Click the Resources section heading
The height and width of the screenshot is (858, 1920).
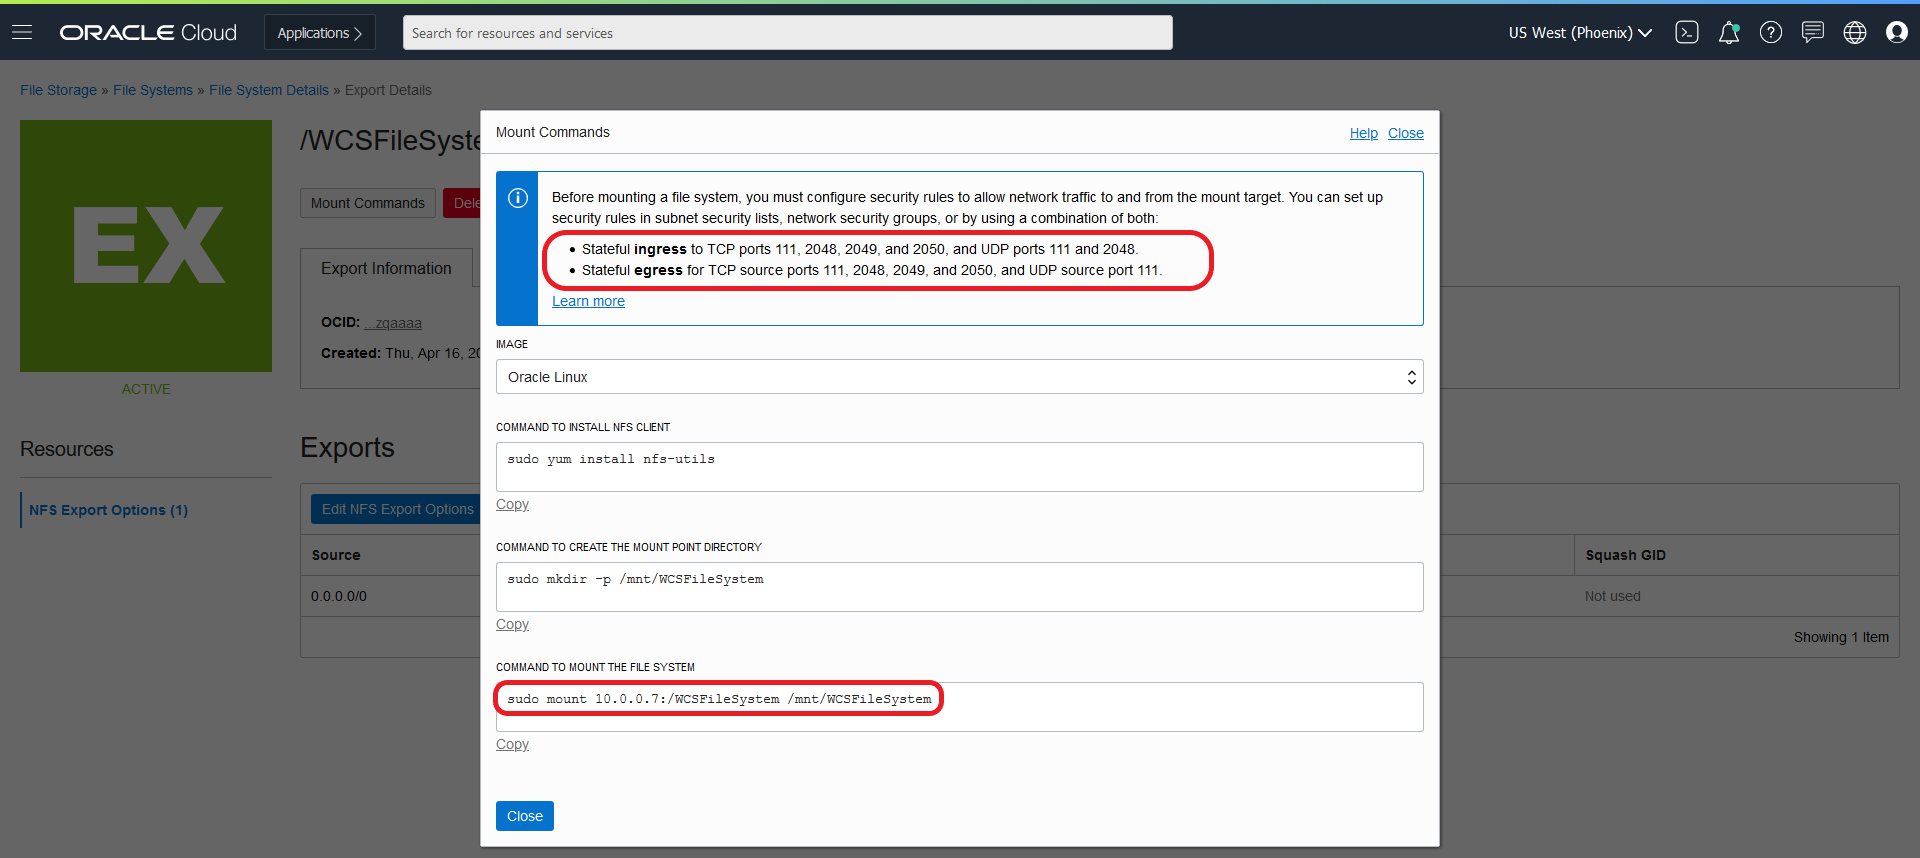click(x=67, y=449)
